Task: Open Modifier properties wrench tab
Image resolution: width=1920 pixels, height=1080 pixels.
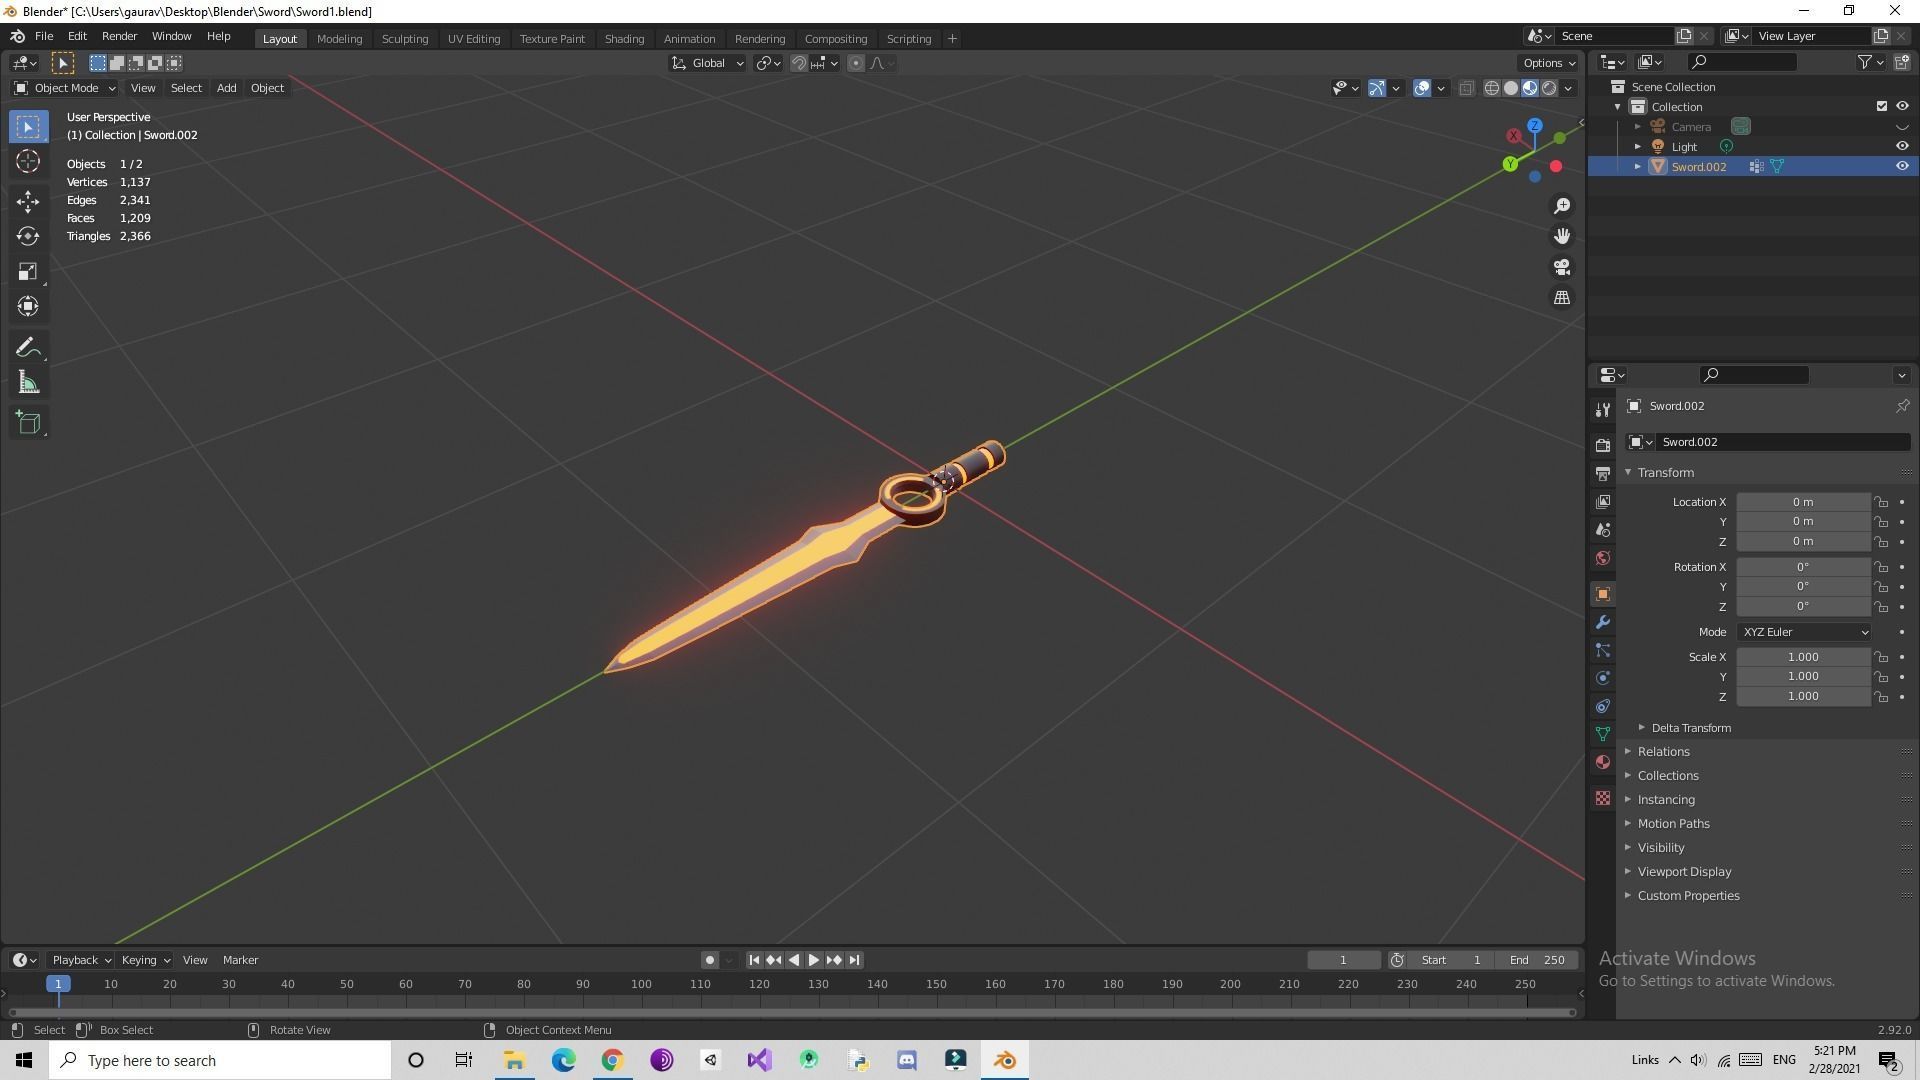Action: click(x=1603, y=622)
